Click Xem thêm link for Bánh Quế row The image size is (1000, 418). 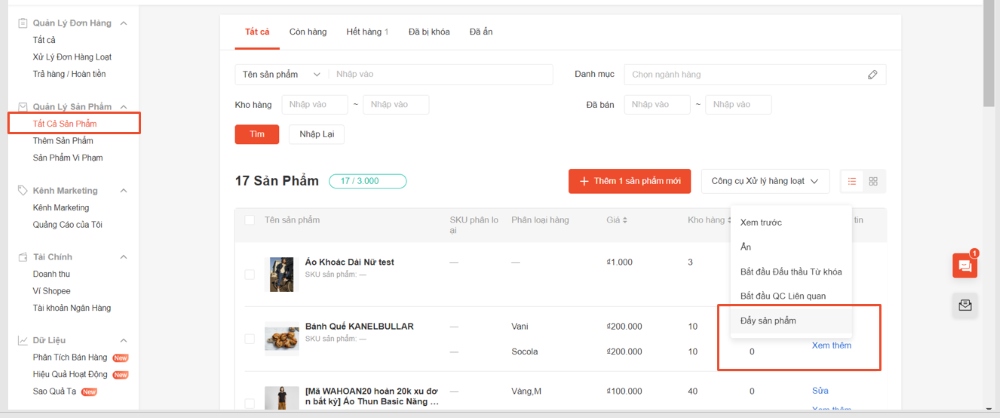(x=831, y=345)
